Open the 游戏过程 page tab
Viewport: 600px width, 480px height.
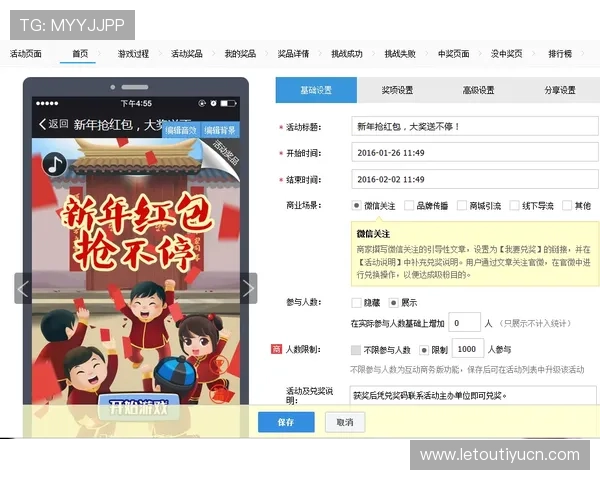(133, 54)
